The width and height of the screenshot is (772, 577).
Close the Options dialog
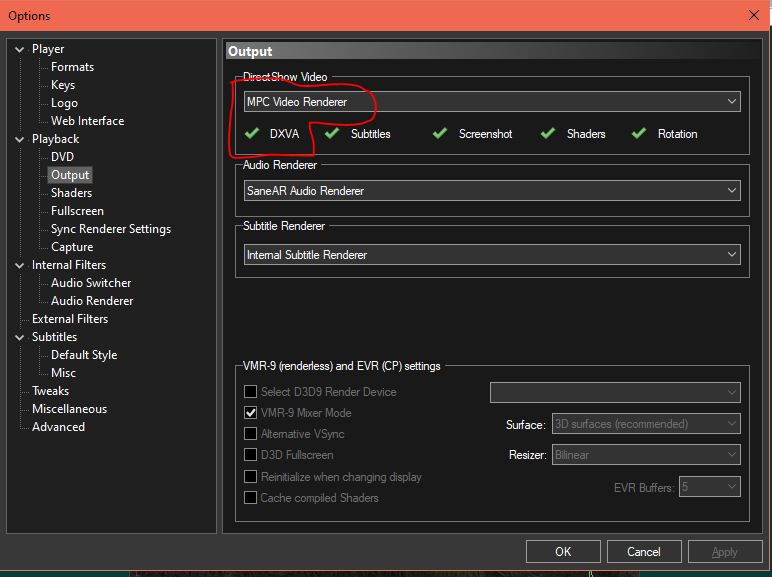[x=754, y=15]
